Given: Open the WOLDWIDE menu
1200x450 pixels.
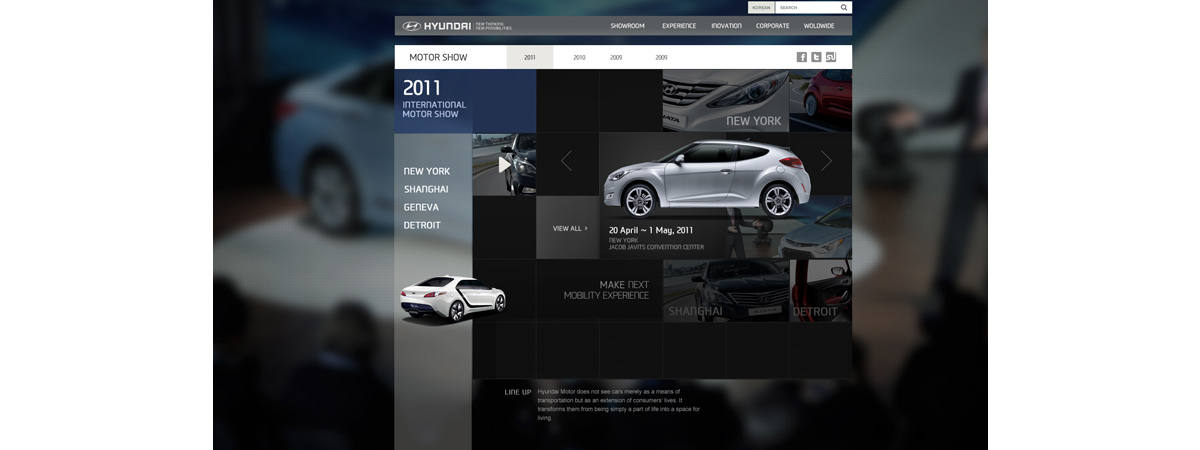Looking at the screenshot, I should click(x=819, y=26).
